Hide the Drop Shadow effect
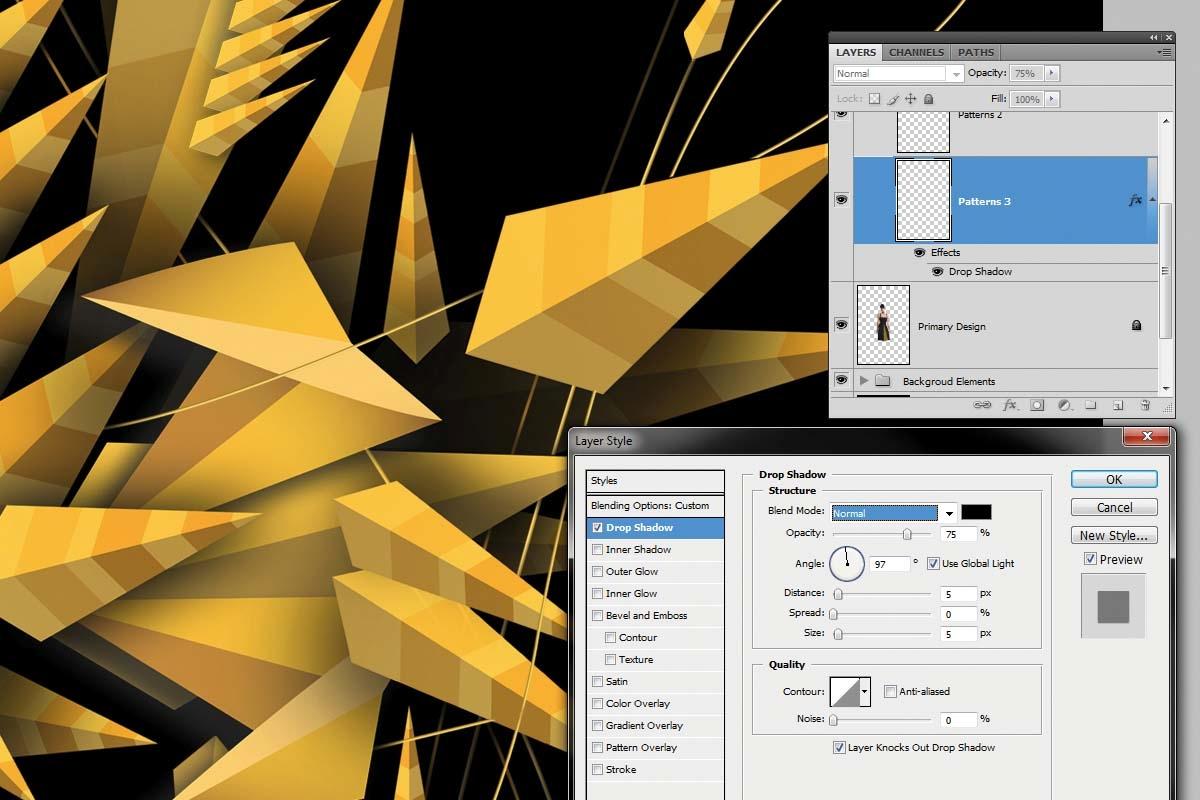The width and height of the screenshot is (1200, 800). pyautogui.click(x=937, y=272)
